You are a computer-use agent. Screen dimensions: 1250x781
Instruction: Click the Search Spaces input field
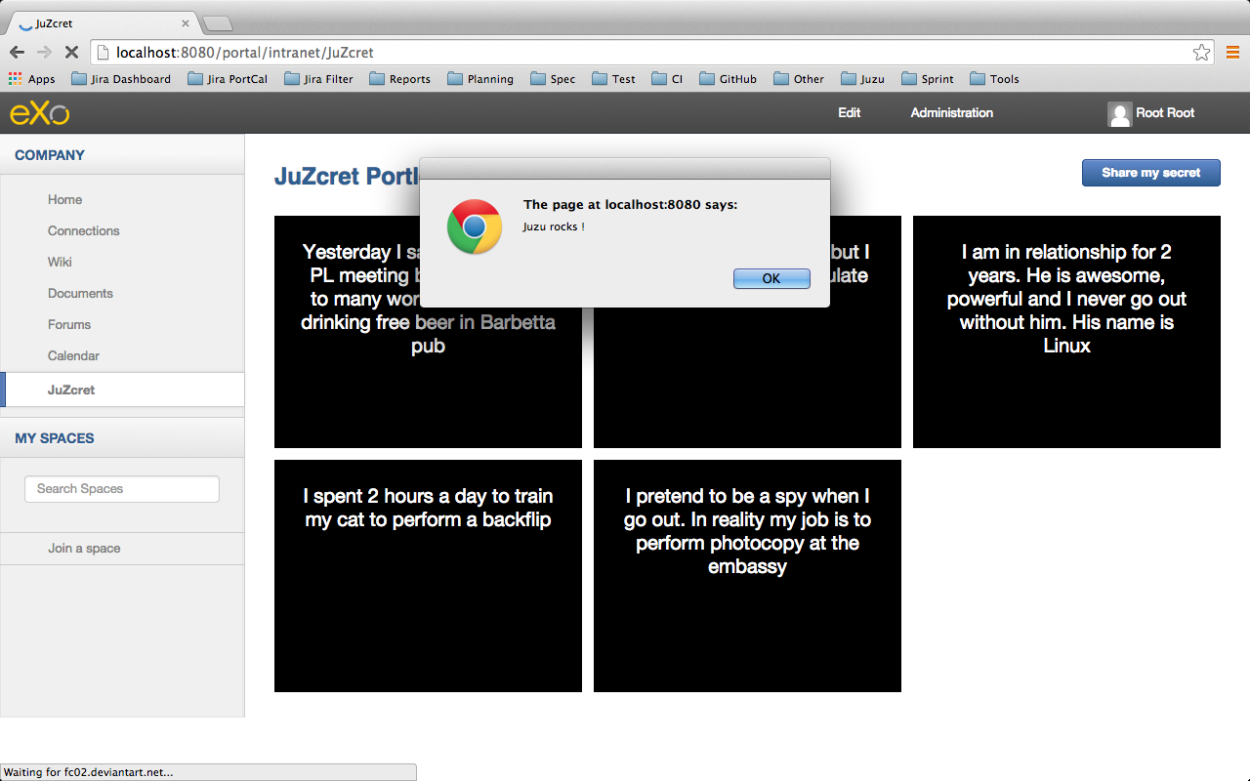(121, 489)
